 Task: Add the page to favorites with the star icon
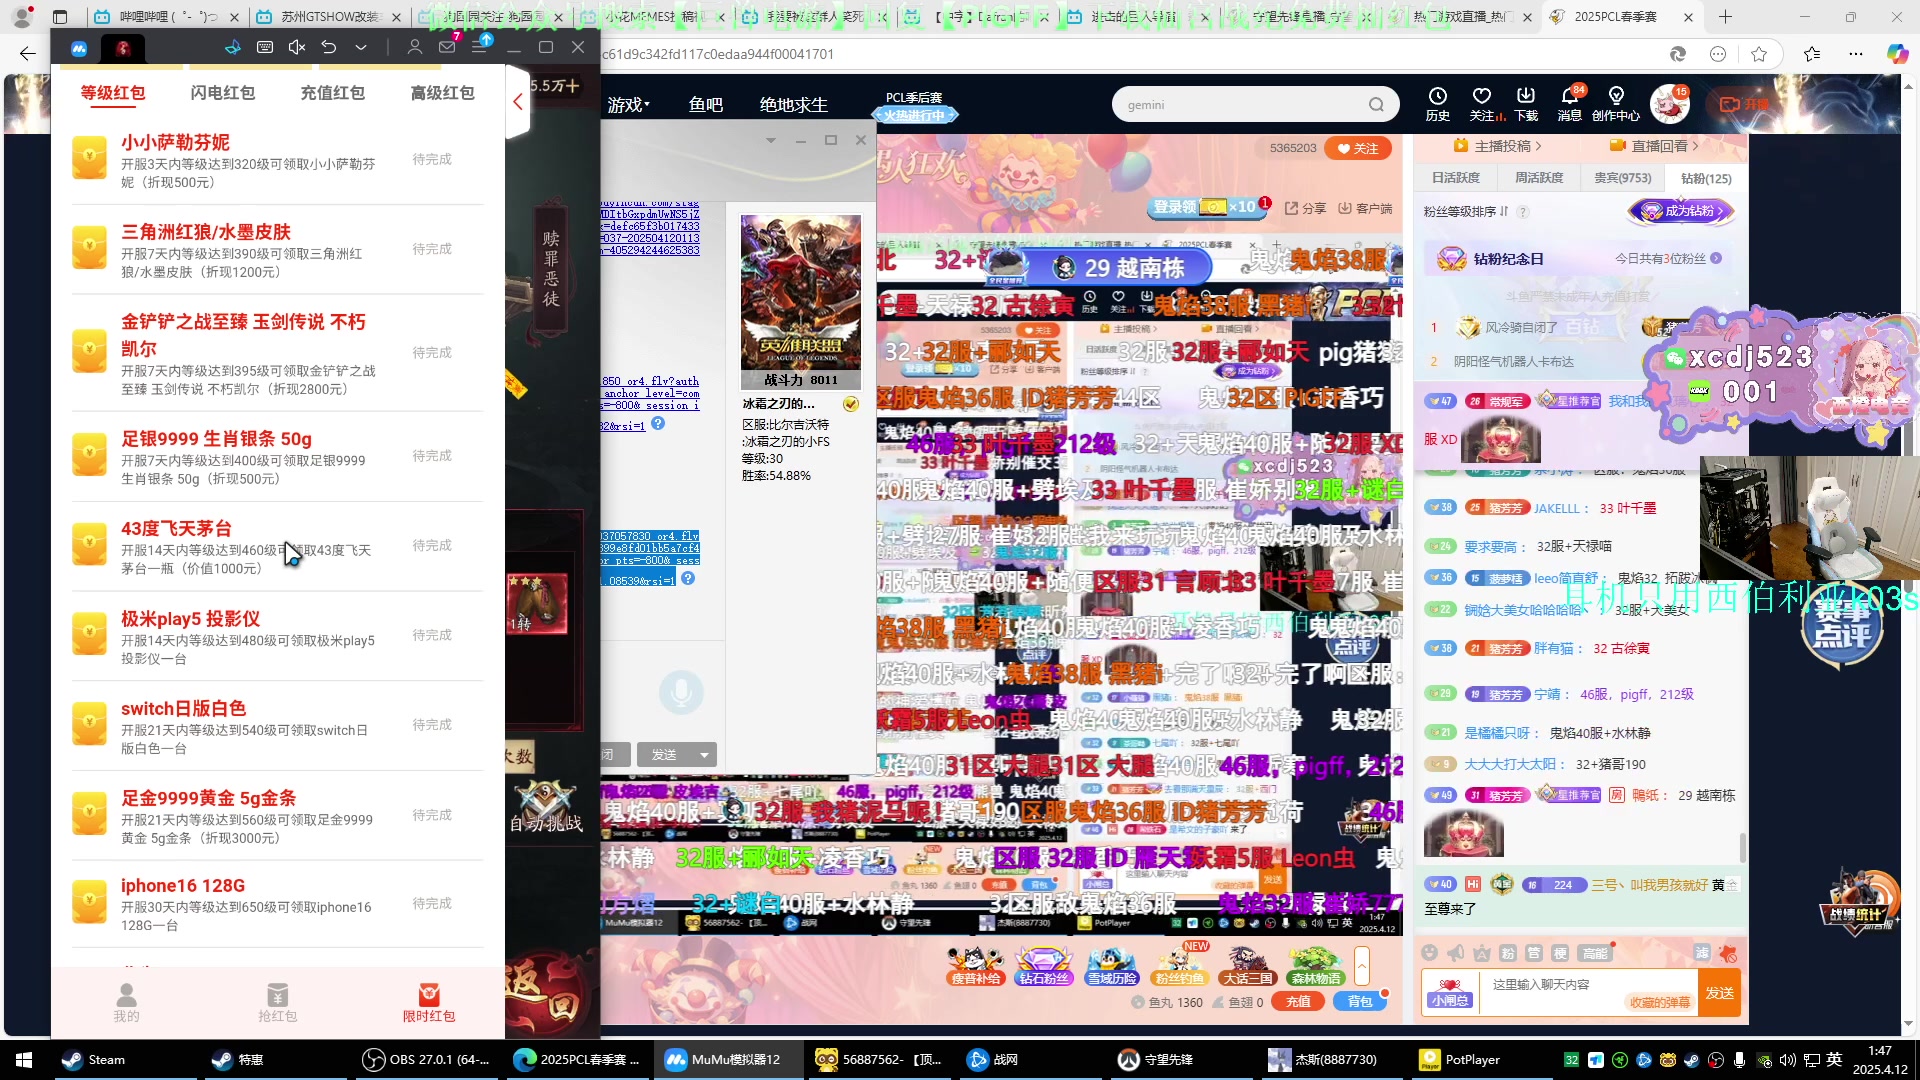1759,54
